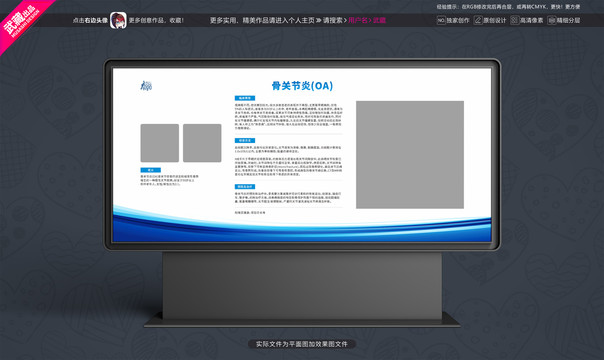Click the 更多创意作品, 收藏! text
This screenshot has height=360, width=604.
click(x=156, y=20)
